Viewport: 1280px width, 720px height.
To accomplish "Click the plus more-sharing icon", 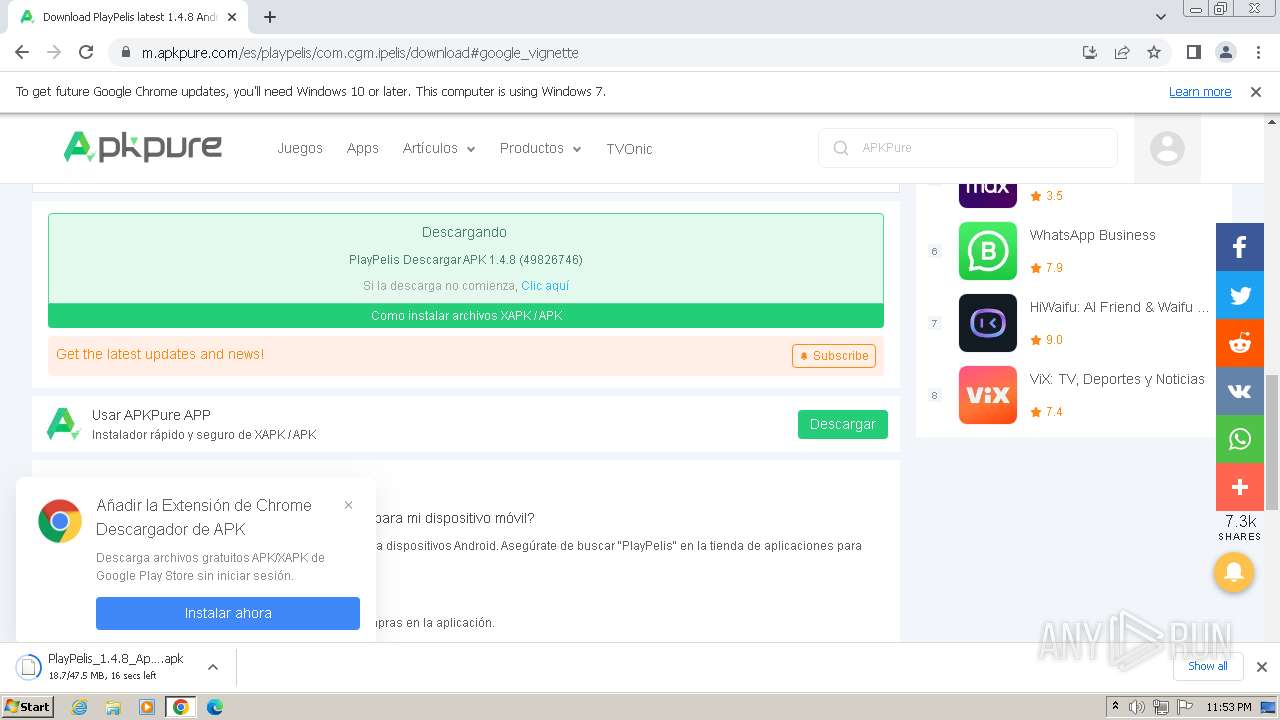I will coord(1240,487).
